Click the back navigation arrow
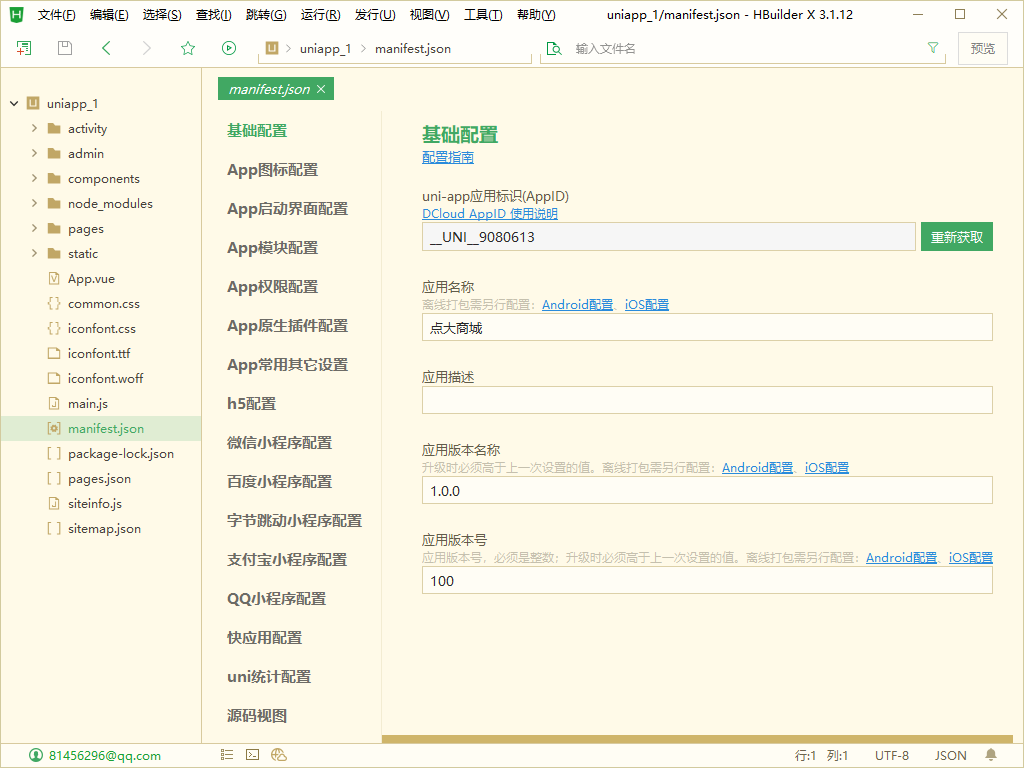Screen dimensions: 1024x768 pyautogui.click(x=107, y=48)
